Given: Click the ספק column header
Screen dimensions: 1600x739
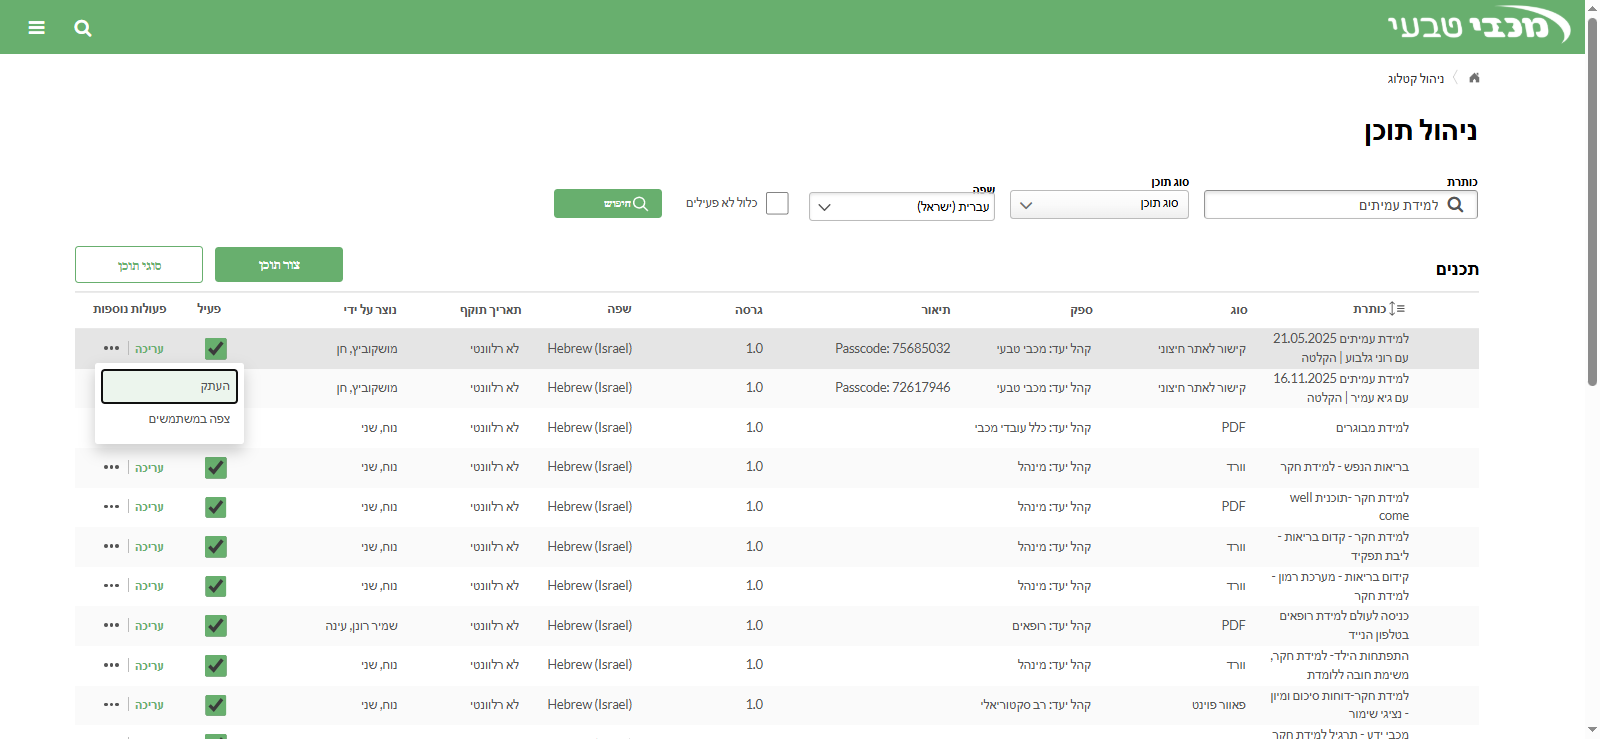Looking at the screenshot, I should click(x=1081, y=310).
